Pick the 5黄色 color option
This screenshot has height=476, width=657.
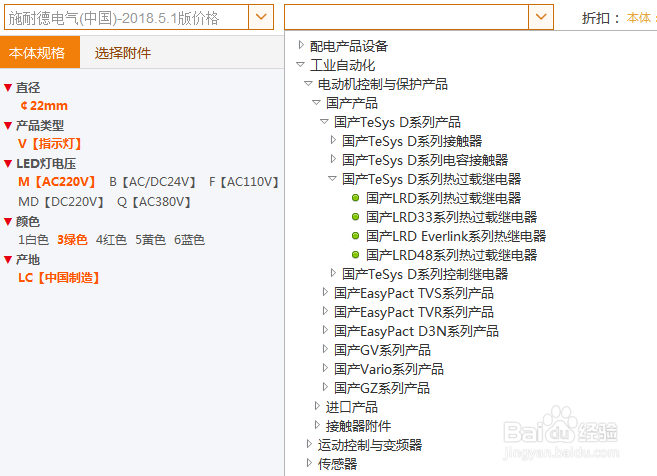pyautogui.click(x=150, y=240)
